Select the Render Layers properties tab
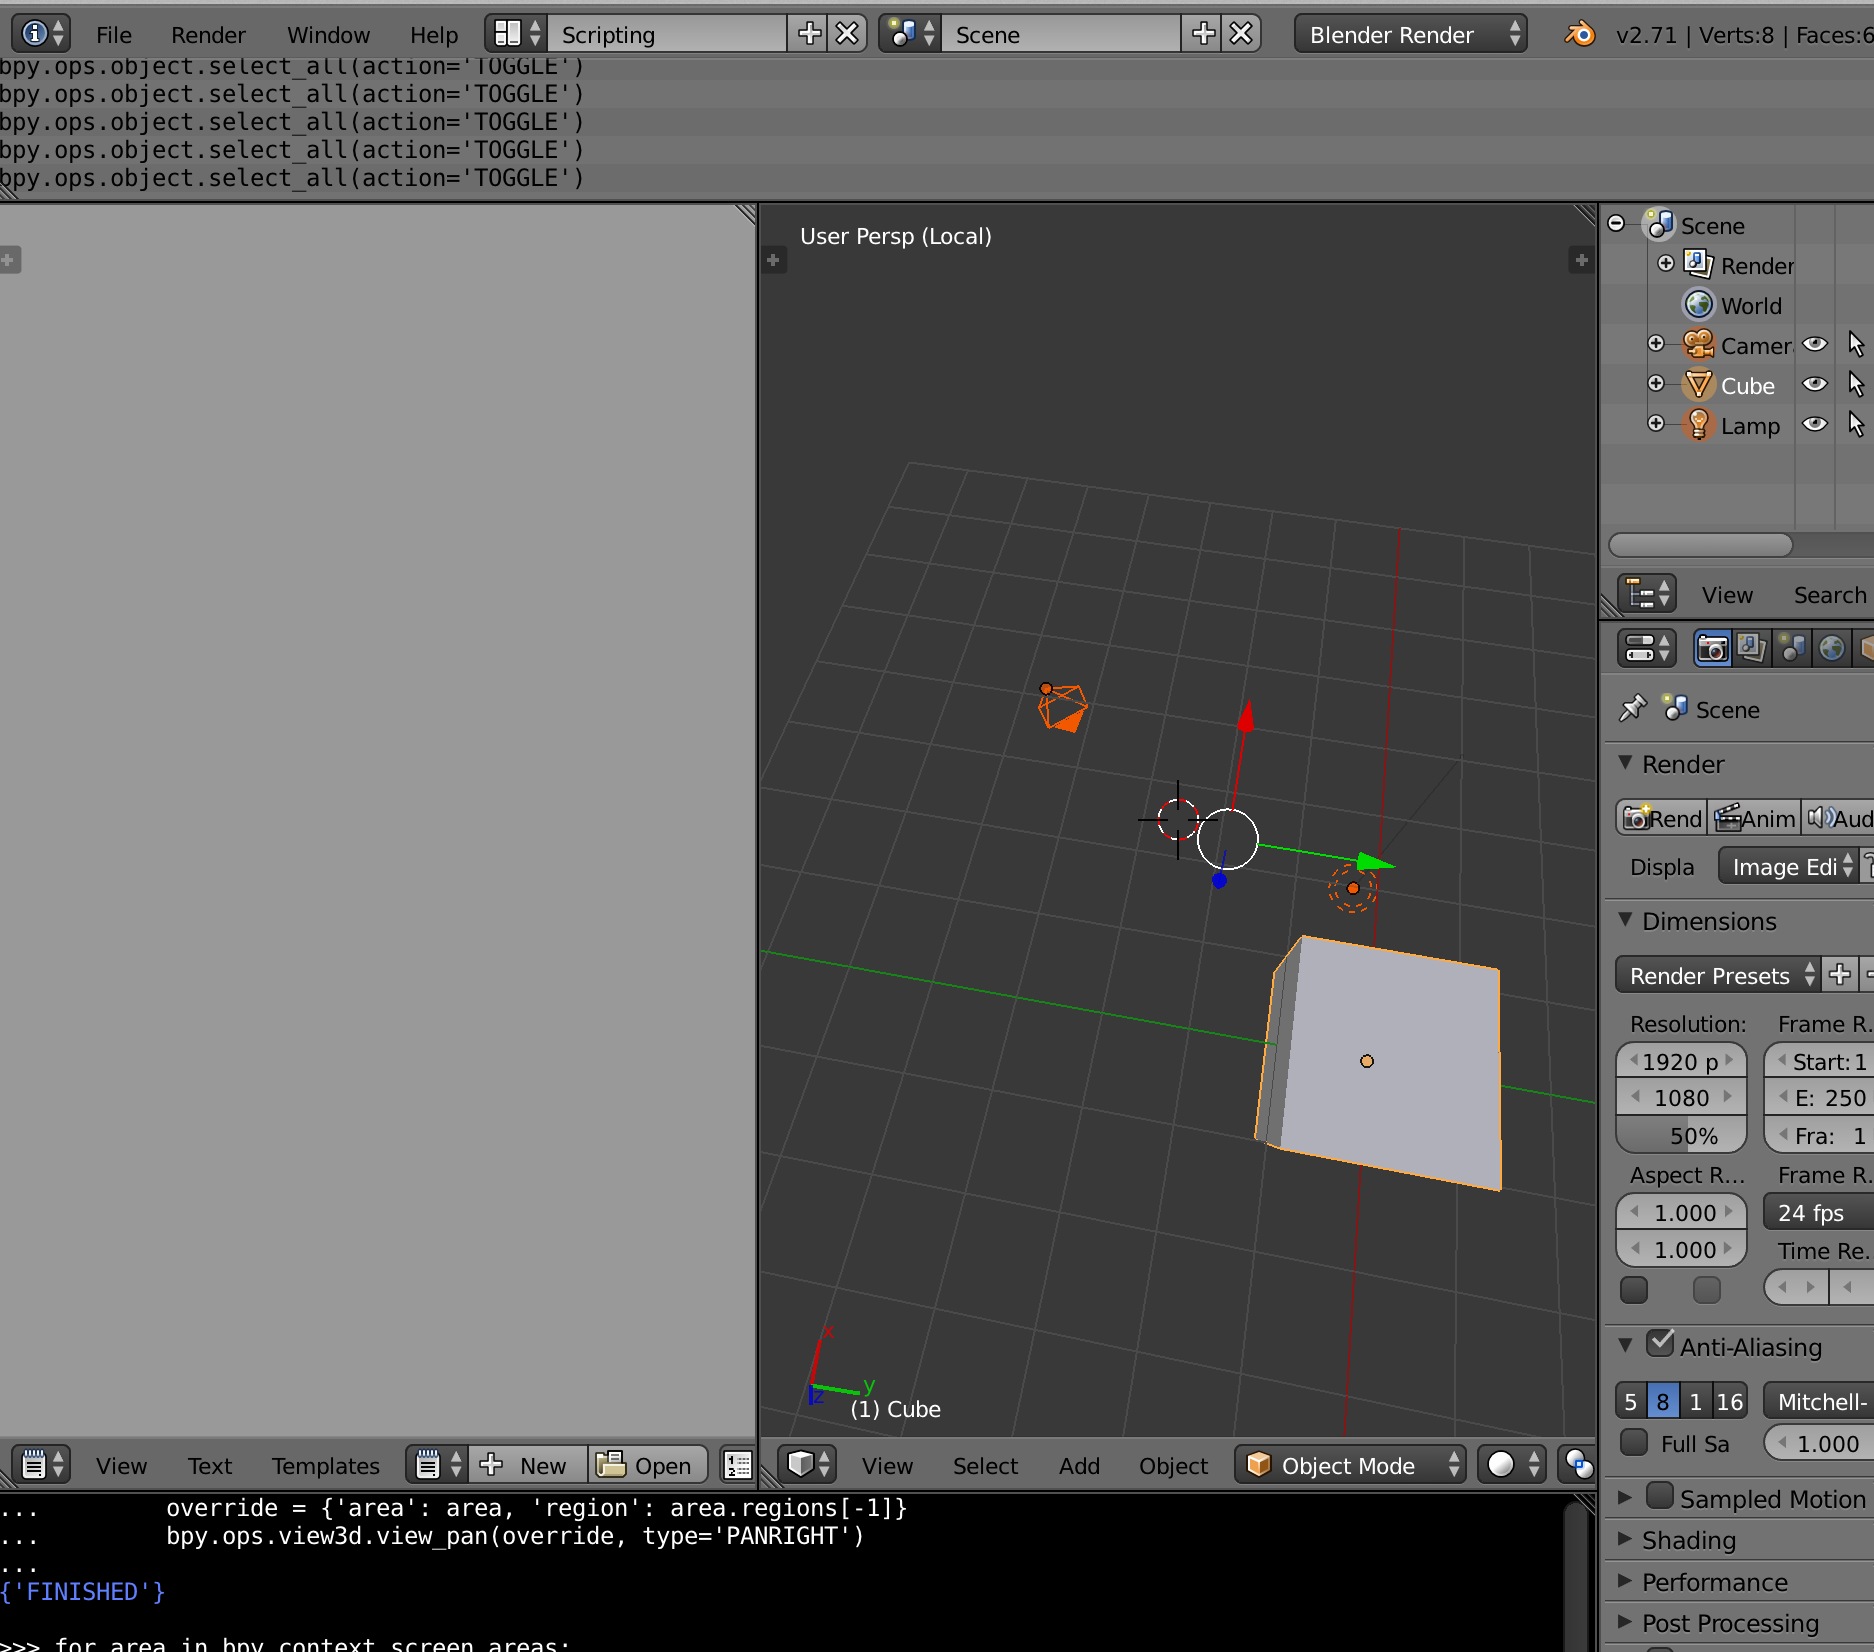The width and height of the screenshot is (1874, 1652). [x=1751, y=649]
